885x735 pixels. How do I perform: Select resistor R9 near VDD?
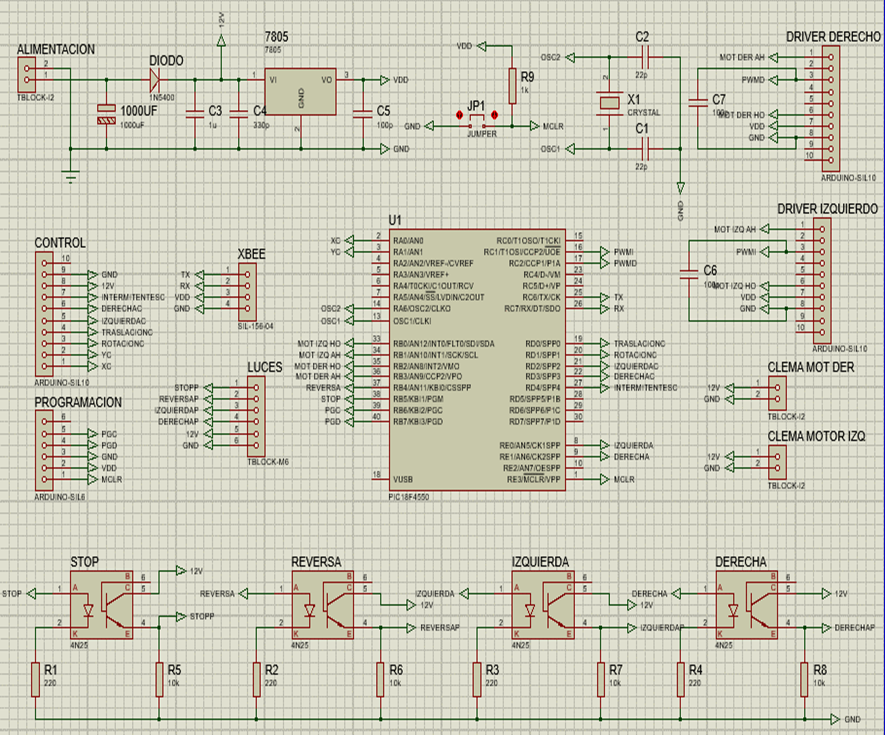(x=512, y=83)
